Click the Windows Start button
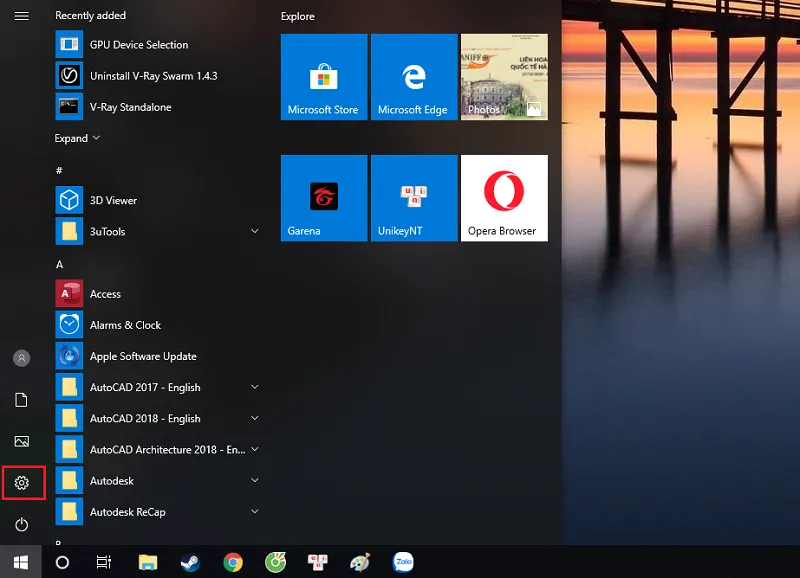Screen dimensions: 800x578 click(x=20, y=563)
